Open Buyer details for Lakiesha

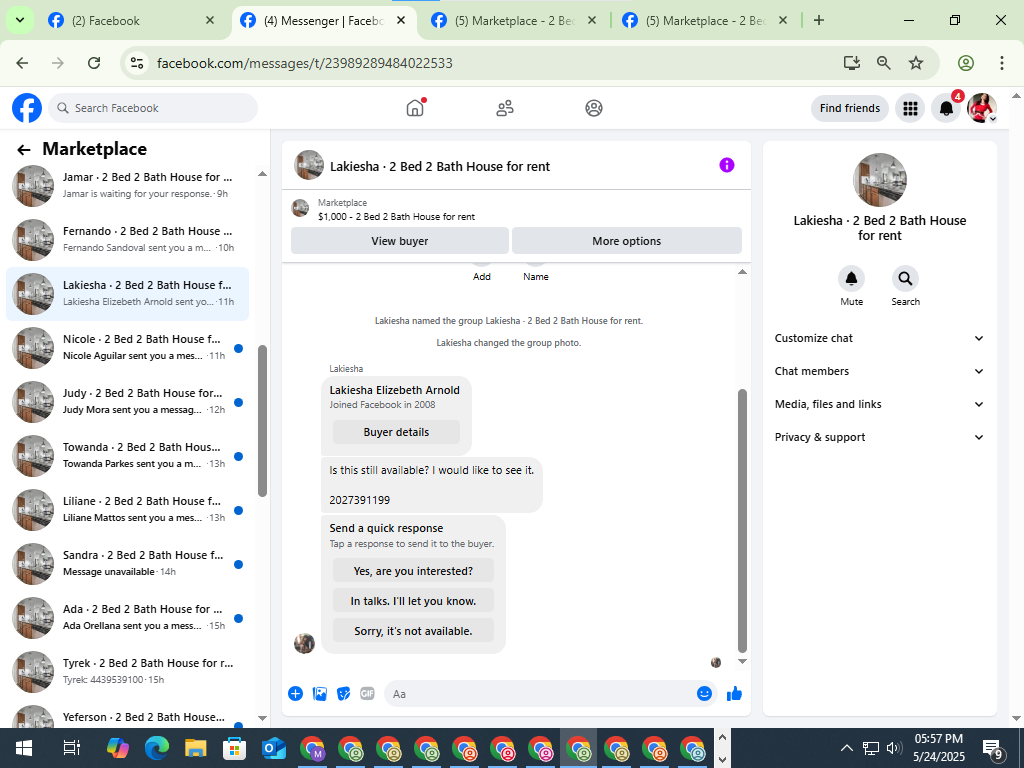396,432
